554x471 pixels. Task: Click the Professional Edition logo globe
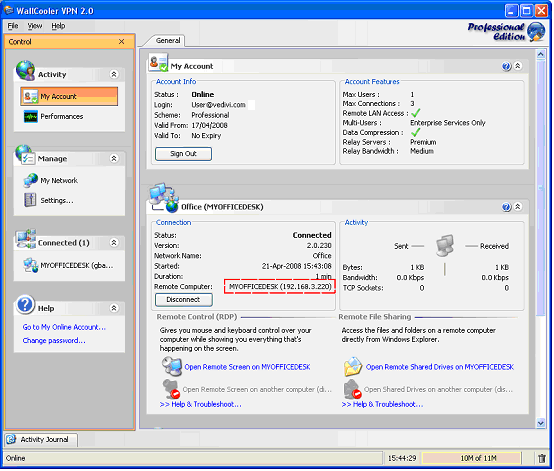coord(536,31)
